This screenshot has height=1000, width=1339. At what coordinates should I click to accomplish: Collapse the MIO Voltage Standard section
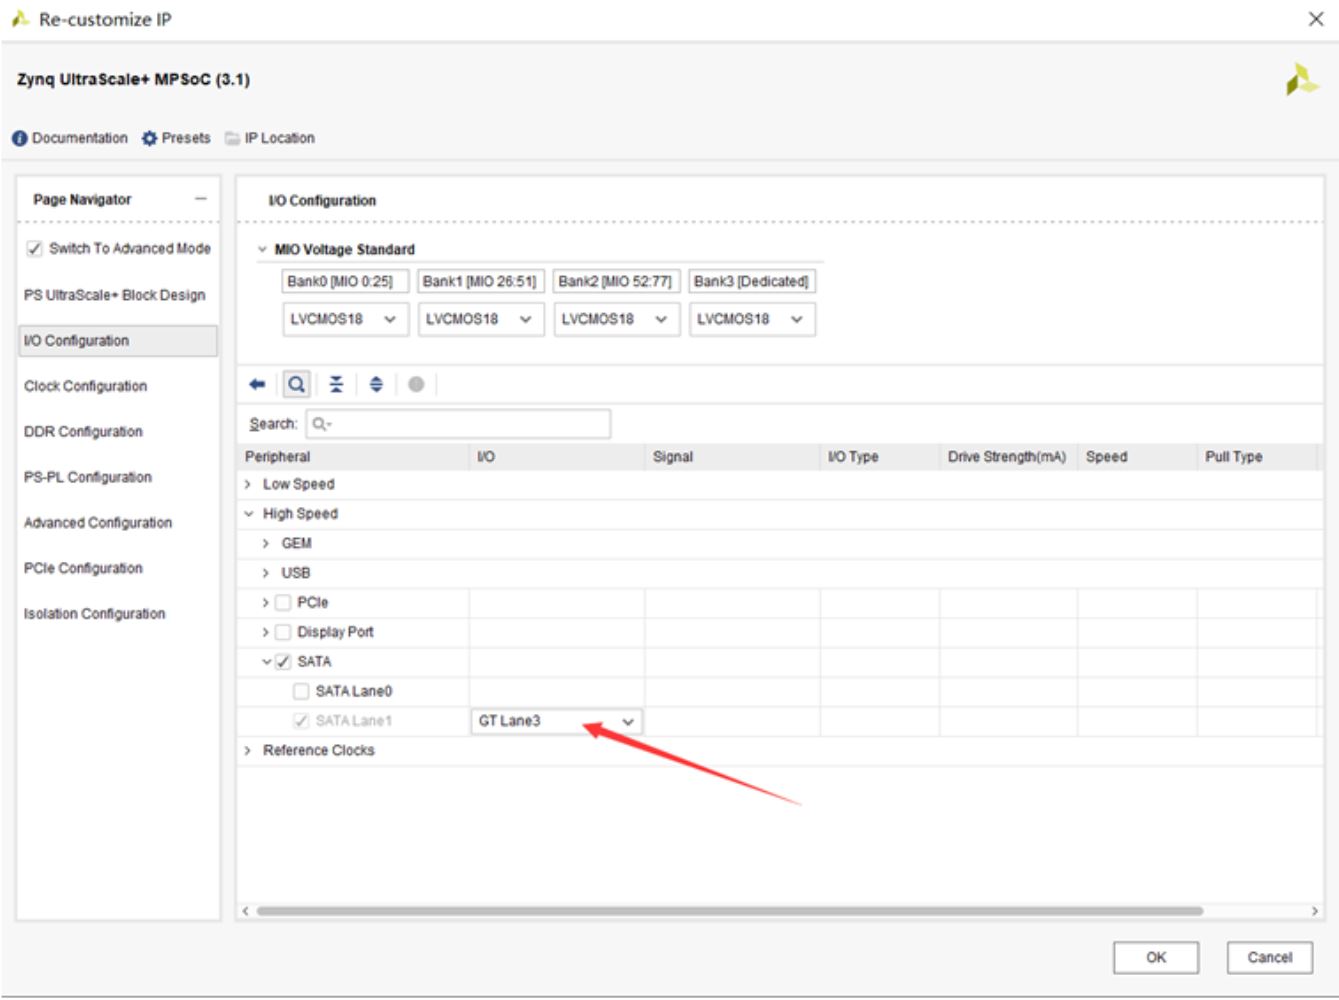[262, 249]
